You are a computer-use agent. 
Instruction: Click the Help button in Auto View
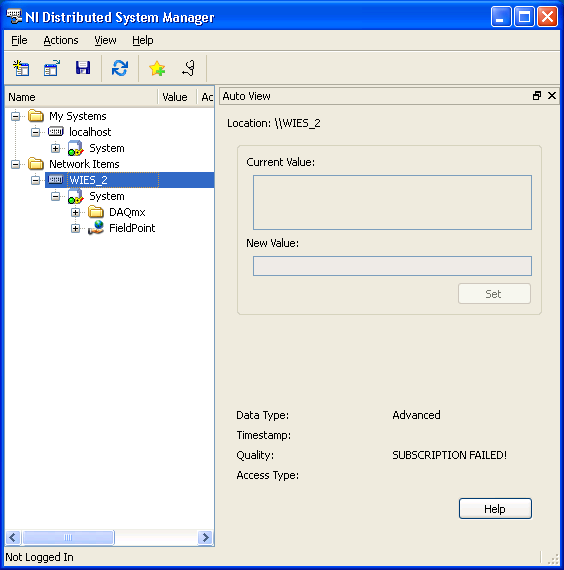point(495,509)
